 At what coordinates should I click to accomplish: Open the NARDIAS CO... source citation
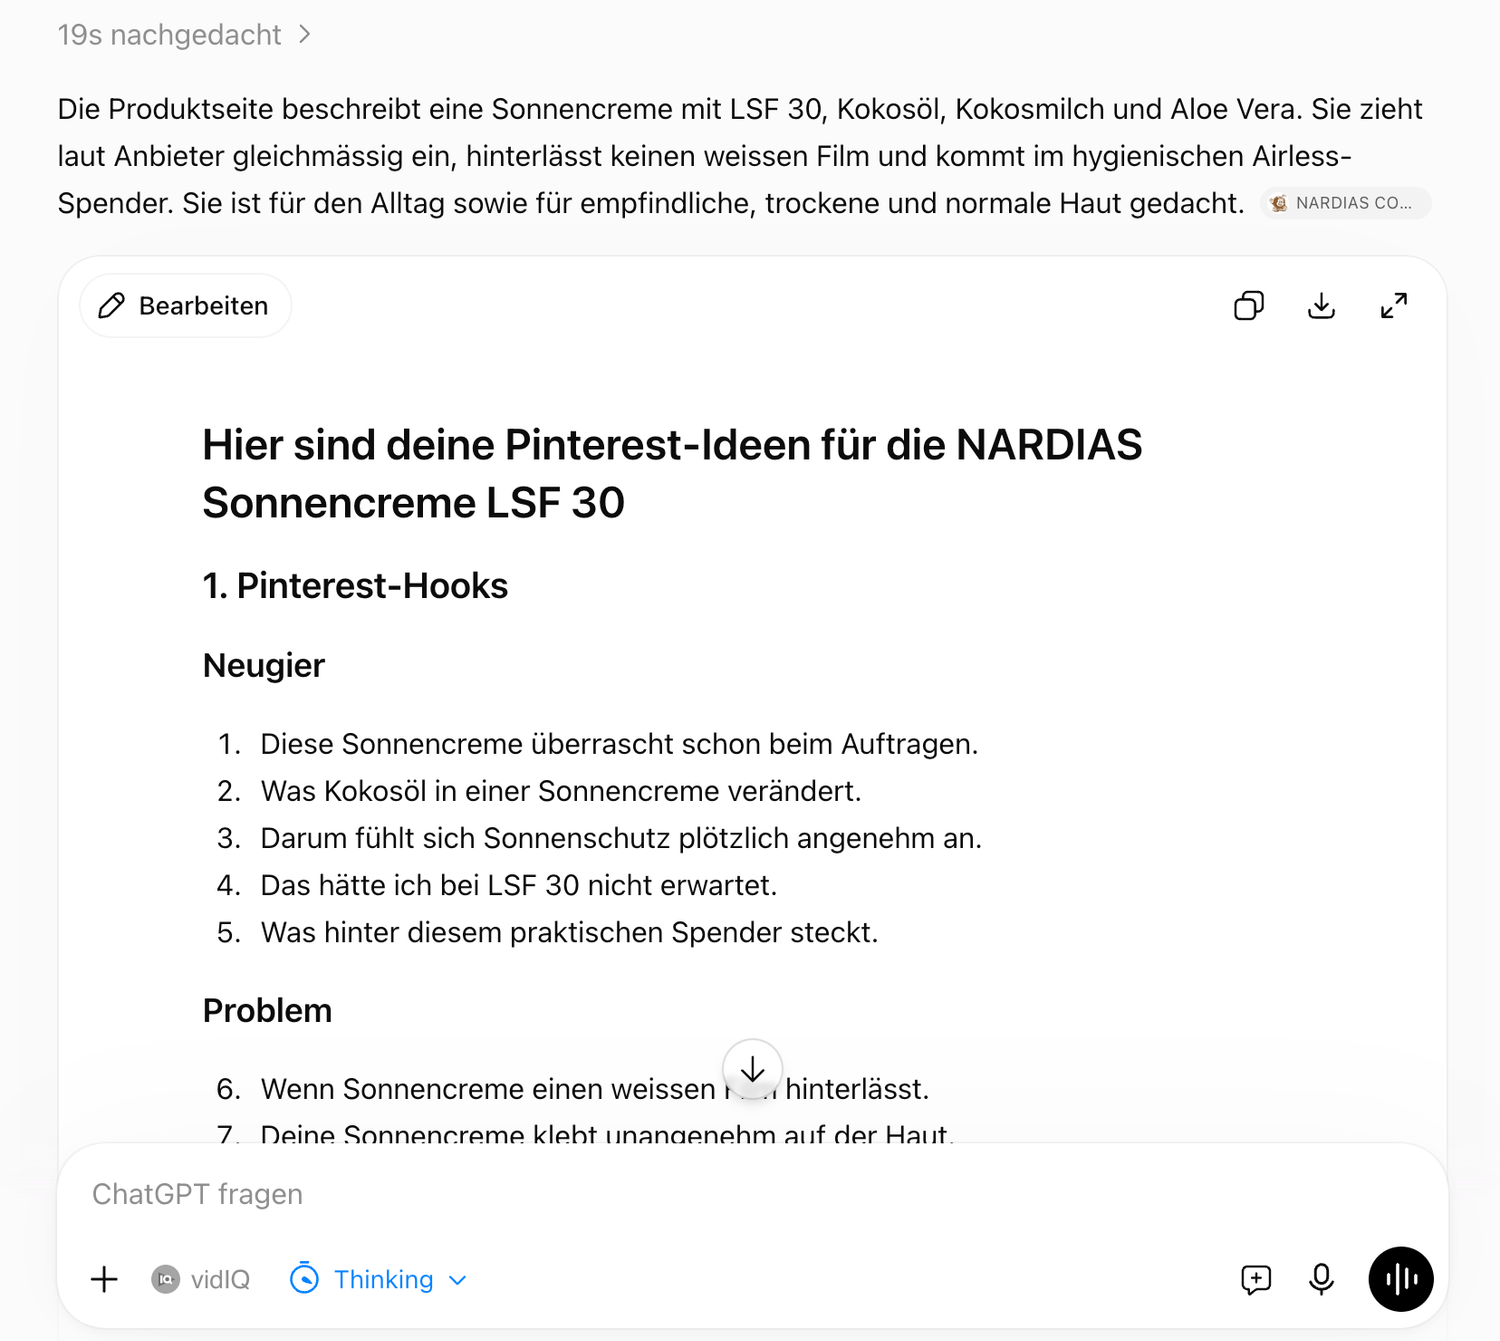click(1346, 203)
